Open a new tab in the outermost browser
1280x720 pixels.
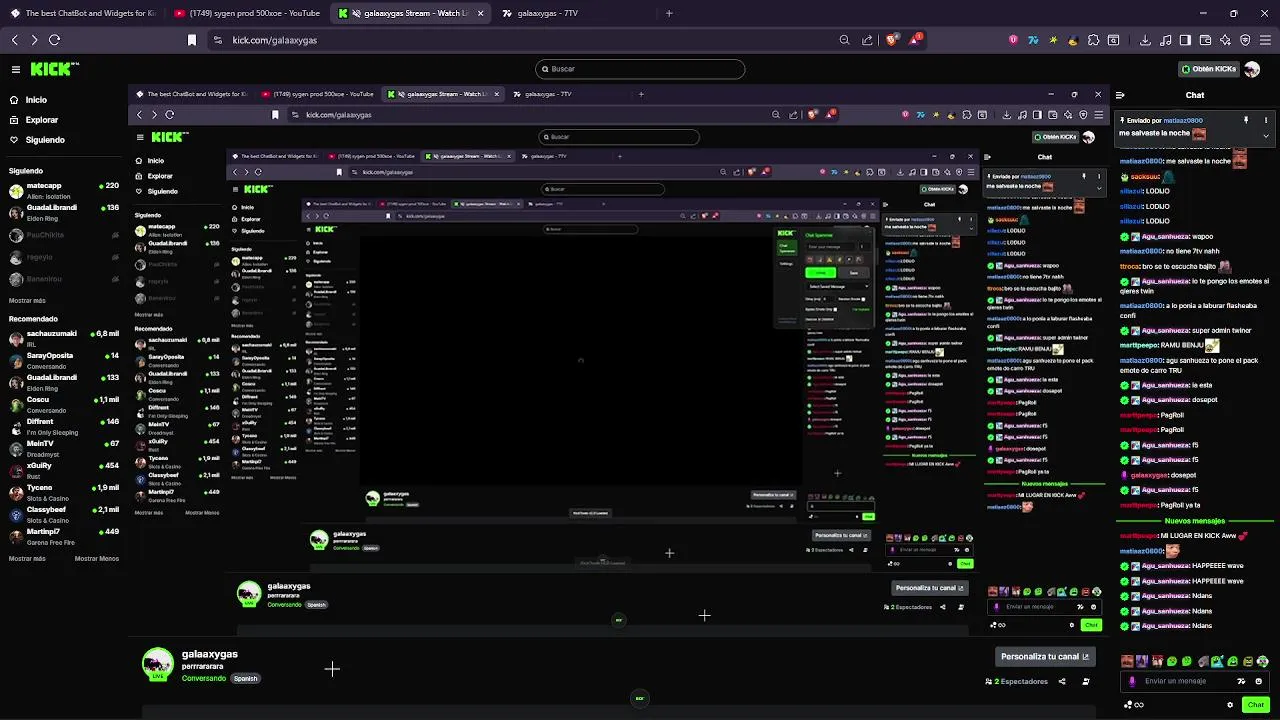[x=669, y=13]
